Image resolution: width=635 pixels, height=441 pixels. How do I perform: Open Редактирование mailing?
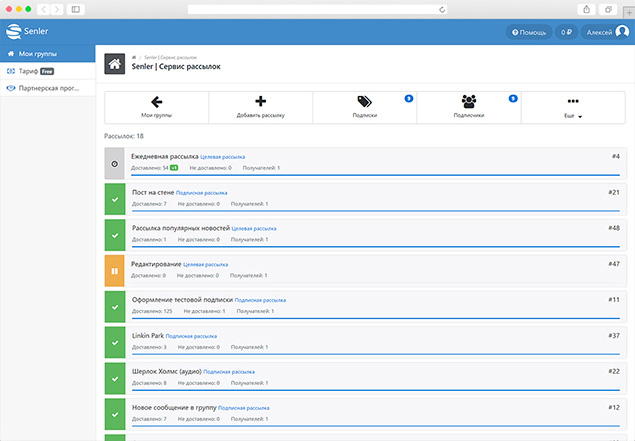coord(156,264)
